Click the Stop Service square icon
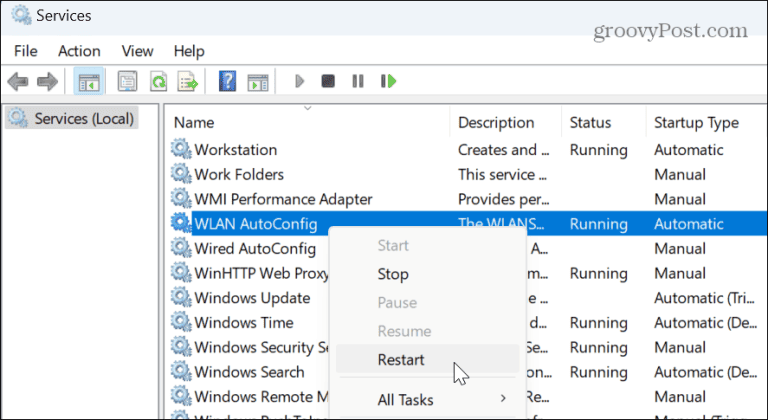The image size is (768, 420). (328, 81)
